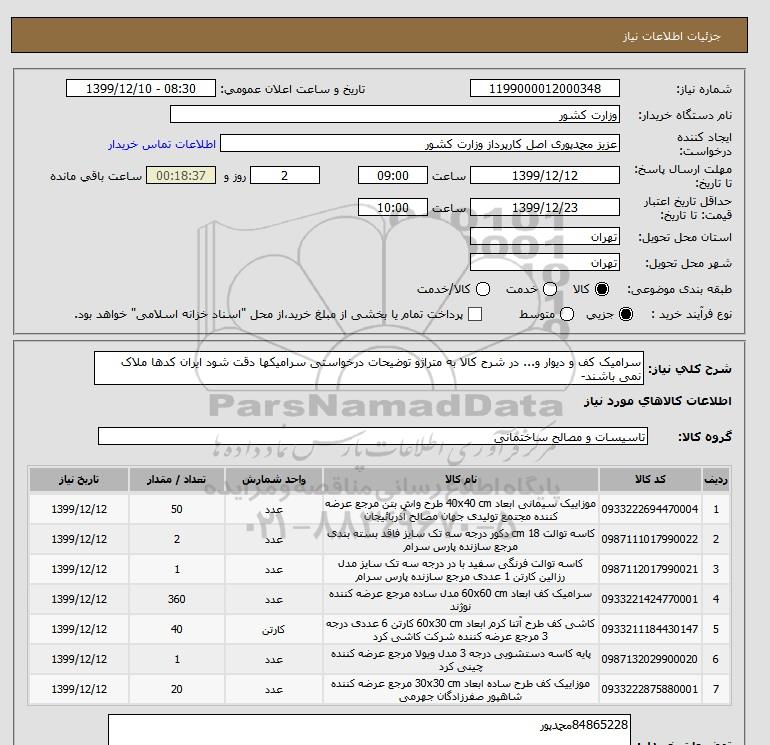Toggle the treasury bonds payment checkbox
This screenshot has height=745, width=770.
coord(475,314)
